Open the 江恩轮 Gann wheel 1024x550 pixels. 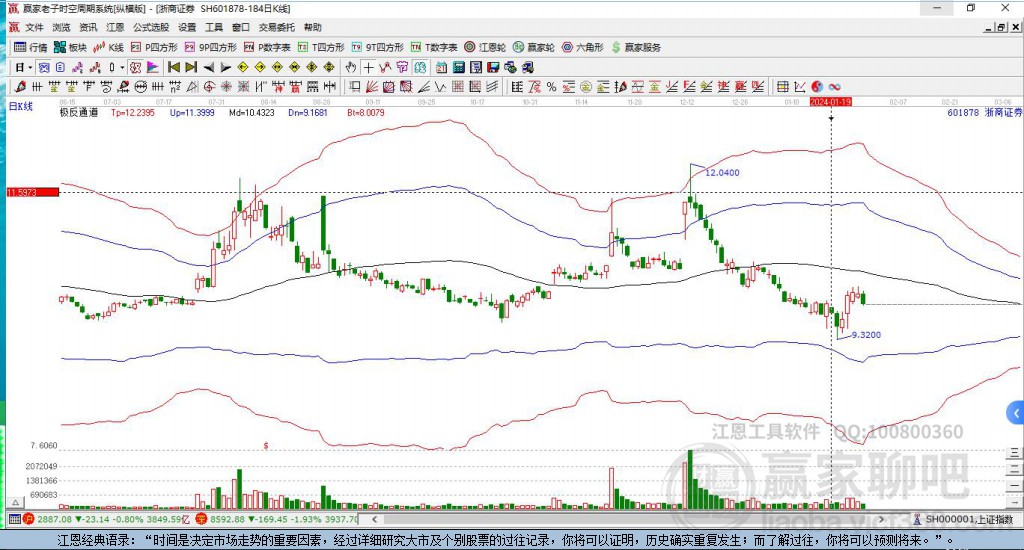(x=485, y=47)
